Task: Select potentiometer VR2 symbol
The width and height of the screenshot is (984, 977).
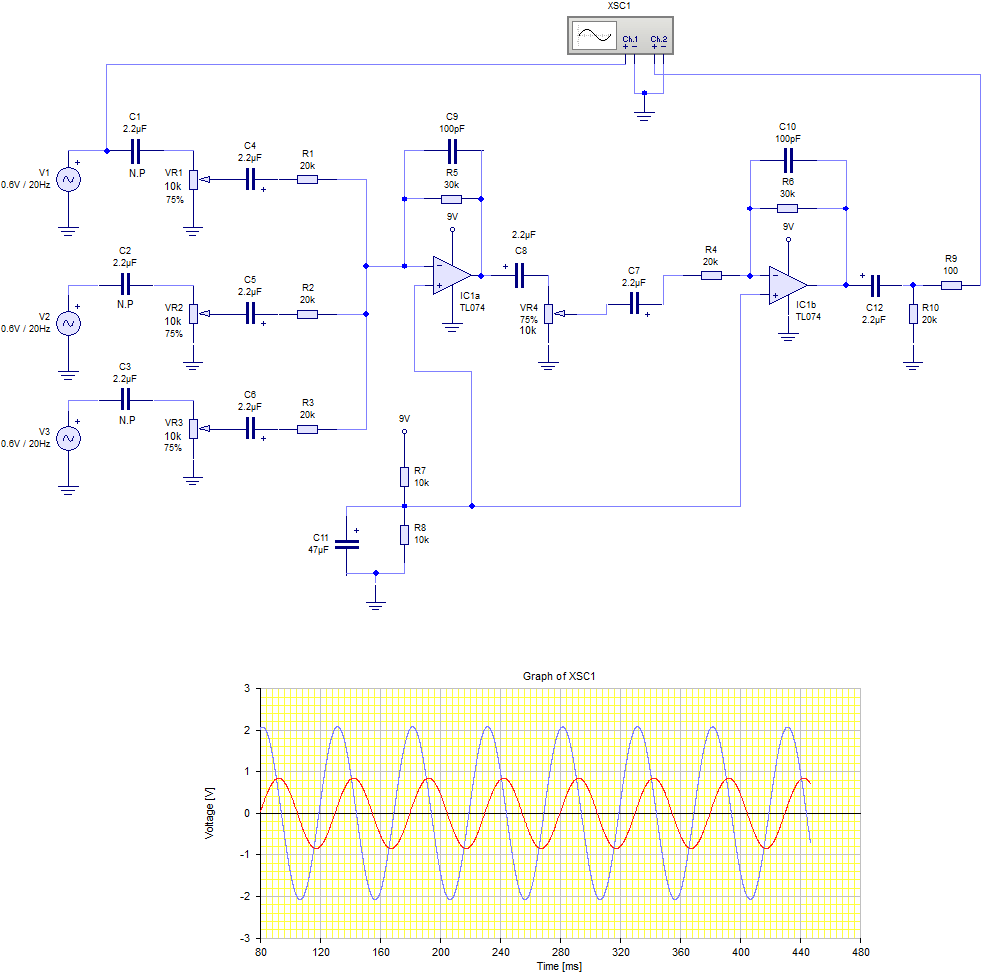Action: (193, 314)
